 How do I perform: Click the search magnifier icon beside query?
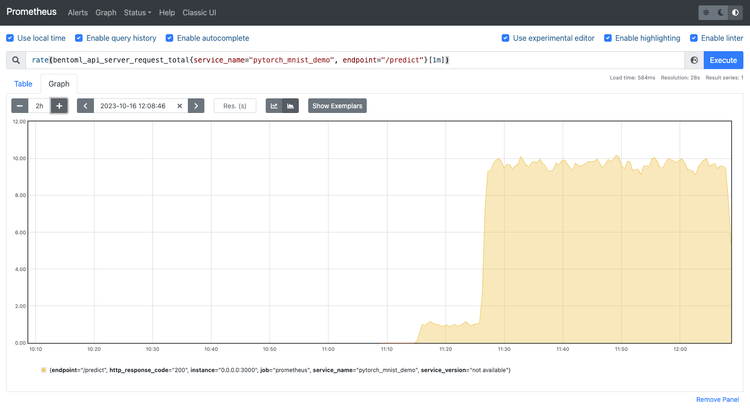[16, 60]
